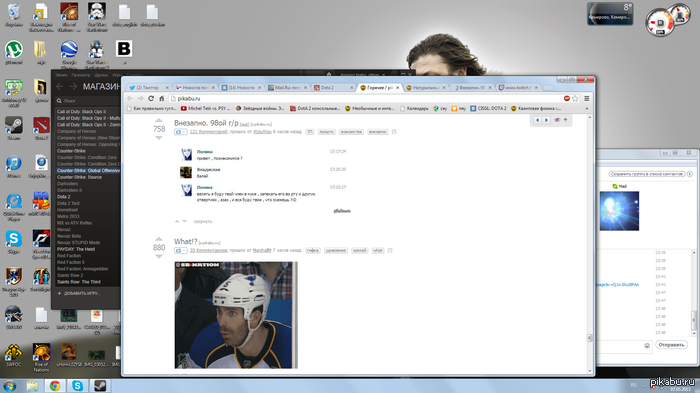Open Michel Teló vs. PSY bookmark
Screen dimensions: 700x393
click(205, 109)
